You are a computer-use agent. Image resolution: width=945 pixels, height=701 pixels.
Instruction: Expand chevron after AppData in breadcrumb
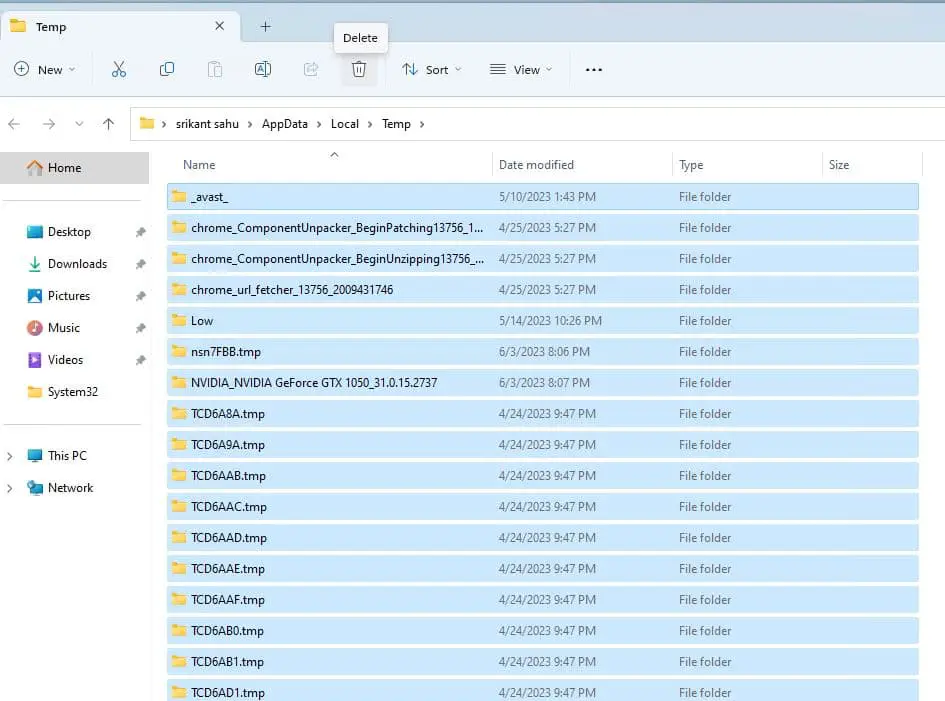click(x=319, y=124)
